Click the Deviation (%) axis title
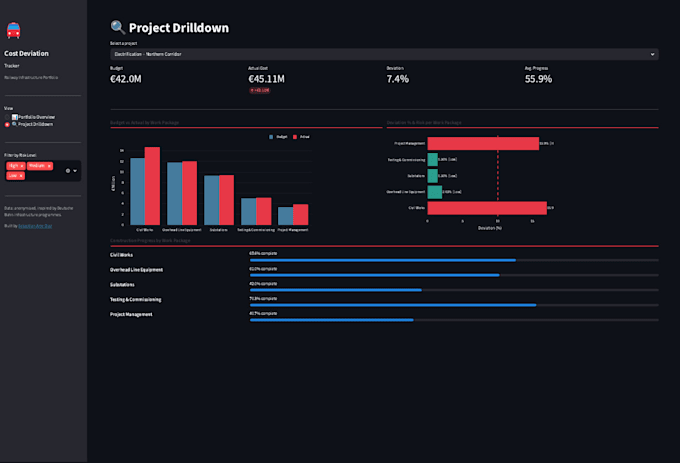This screenshot has width=680, height=463. click(490, 228)
